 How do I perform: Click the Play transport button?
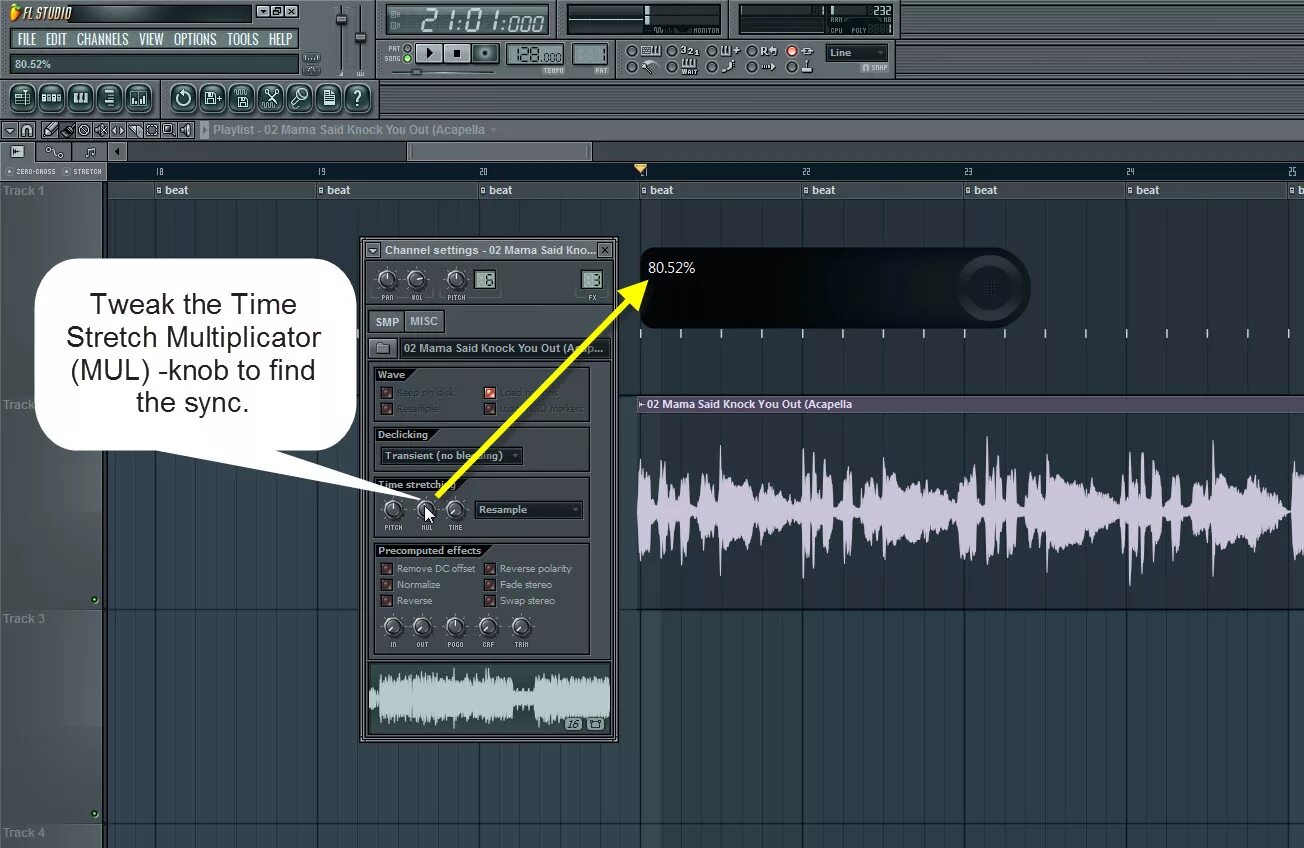pyautogui.click(x=429, y=53)
